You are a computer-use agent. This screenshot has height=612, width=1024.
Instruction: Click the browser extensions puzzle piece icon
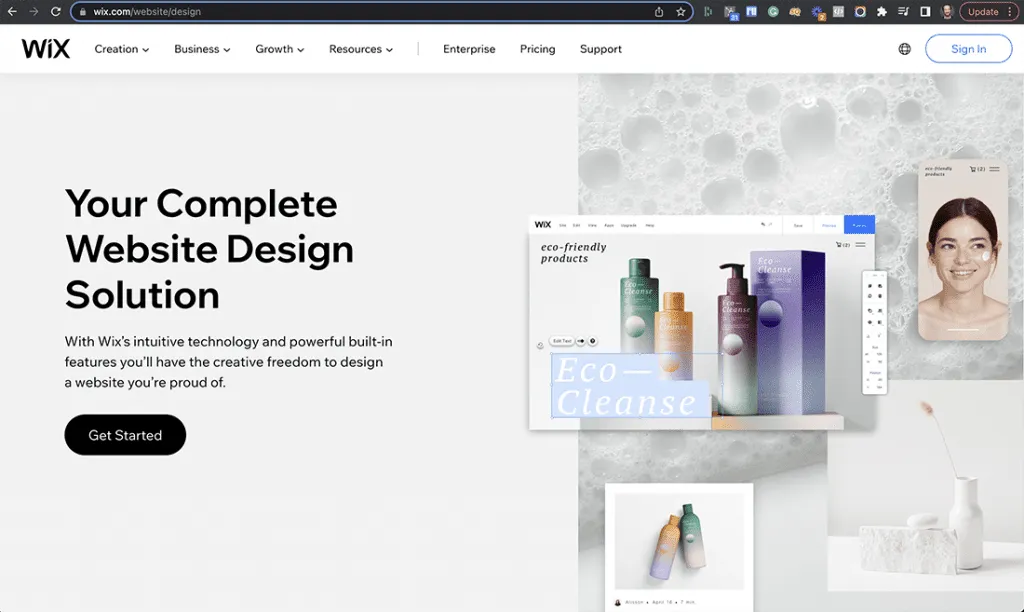[880, 12]
